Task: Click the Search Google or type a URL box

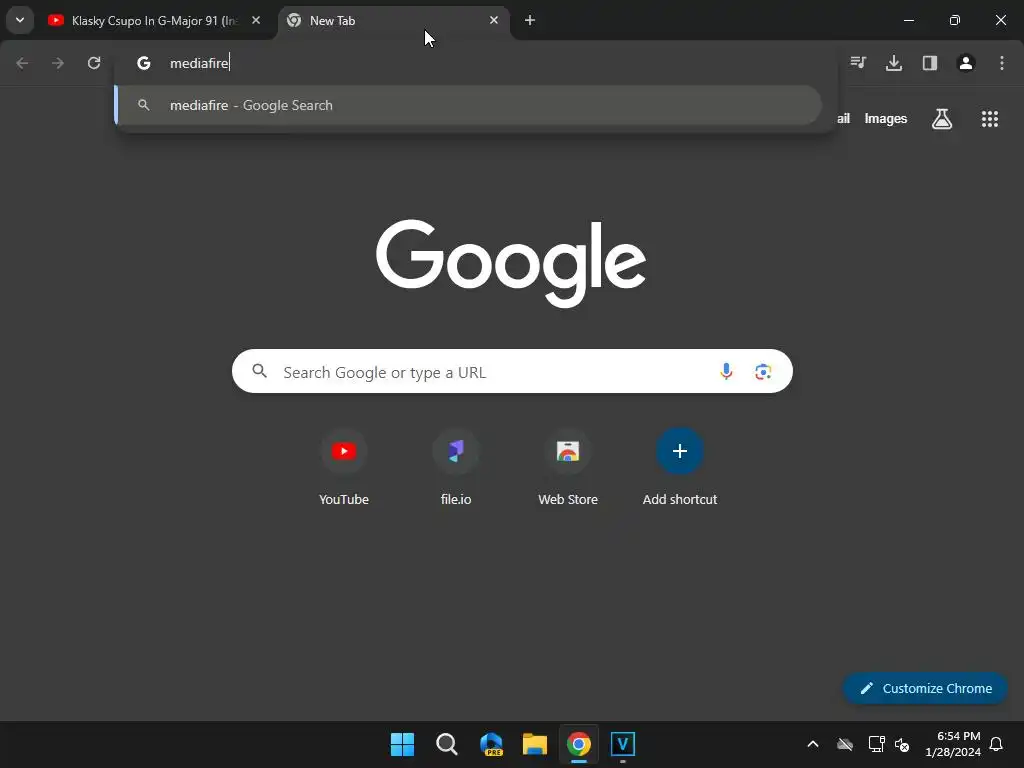Action: click(x=512, y=372)
